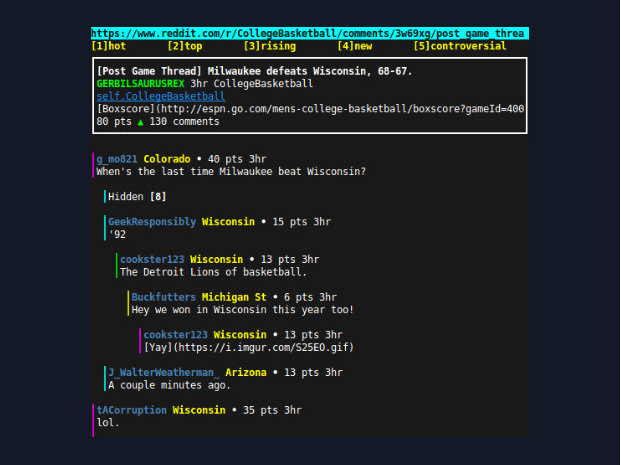Click the 40 pts score of g_mo821

click(x=225, y=159)
